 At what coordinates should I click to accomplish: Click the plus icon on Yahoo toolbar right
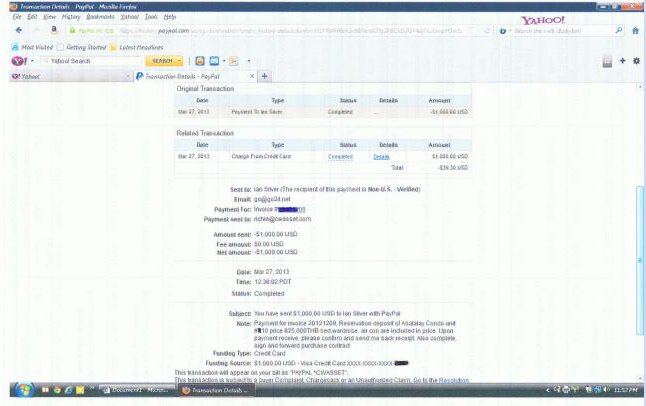click(x=622, y=61)
